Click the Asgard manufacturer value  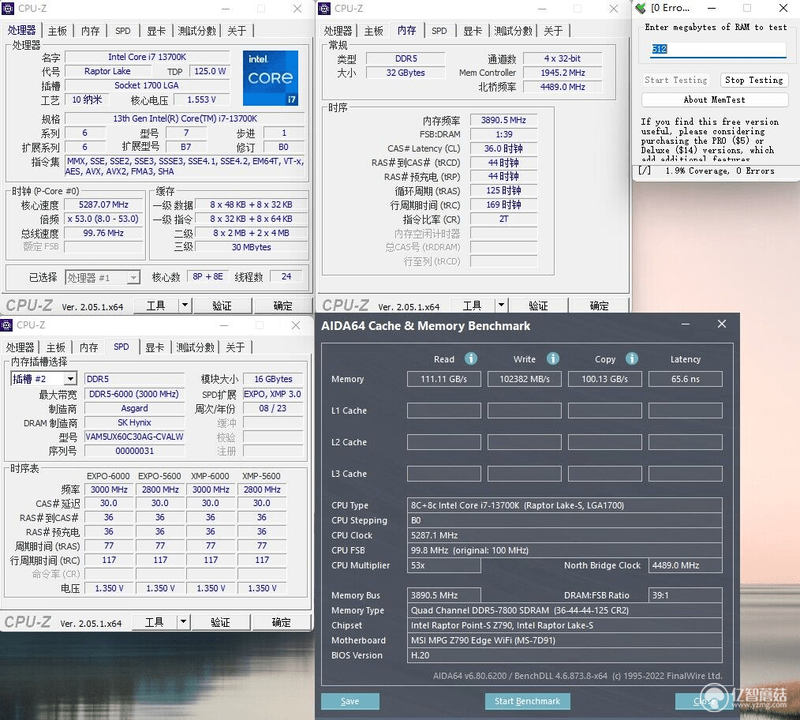[134, 408]
